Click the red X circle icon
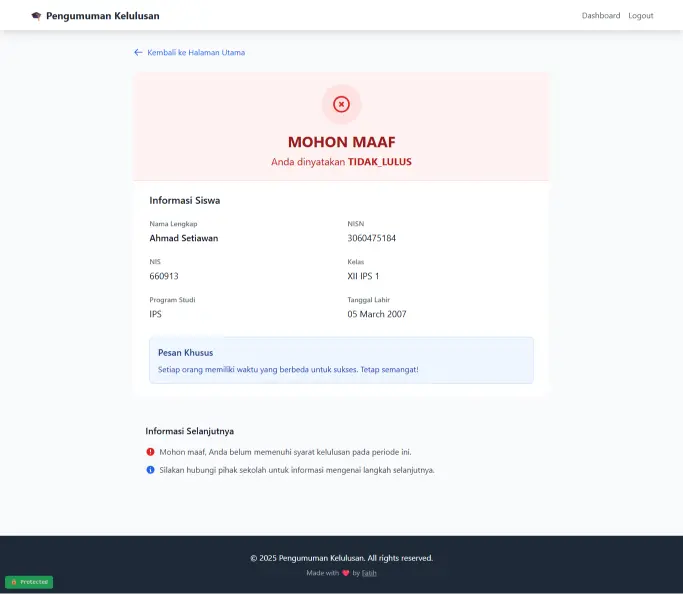The height and width of the screenshot is (594, 683). (x=341, y=104)
